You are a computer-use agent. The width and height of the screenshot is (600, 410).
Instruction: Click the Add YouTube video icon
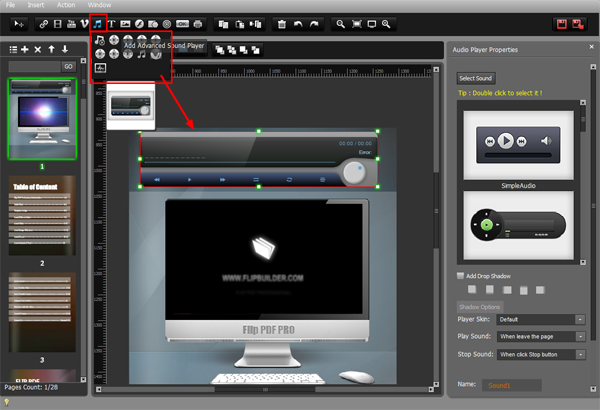[71, 24]
